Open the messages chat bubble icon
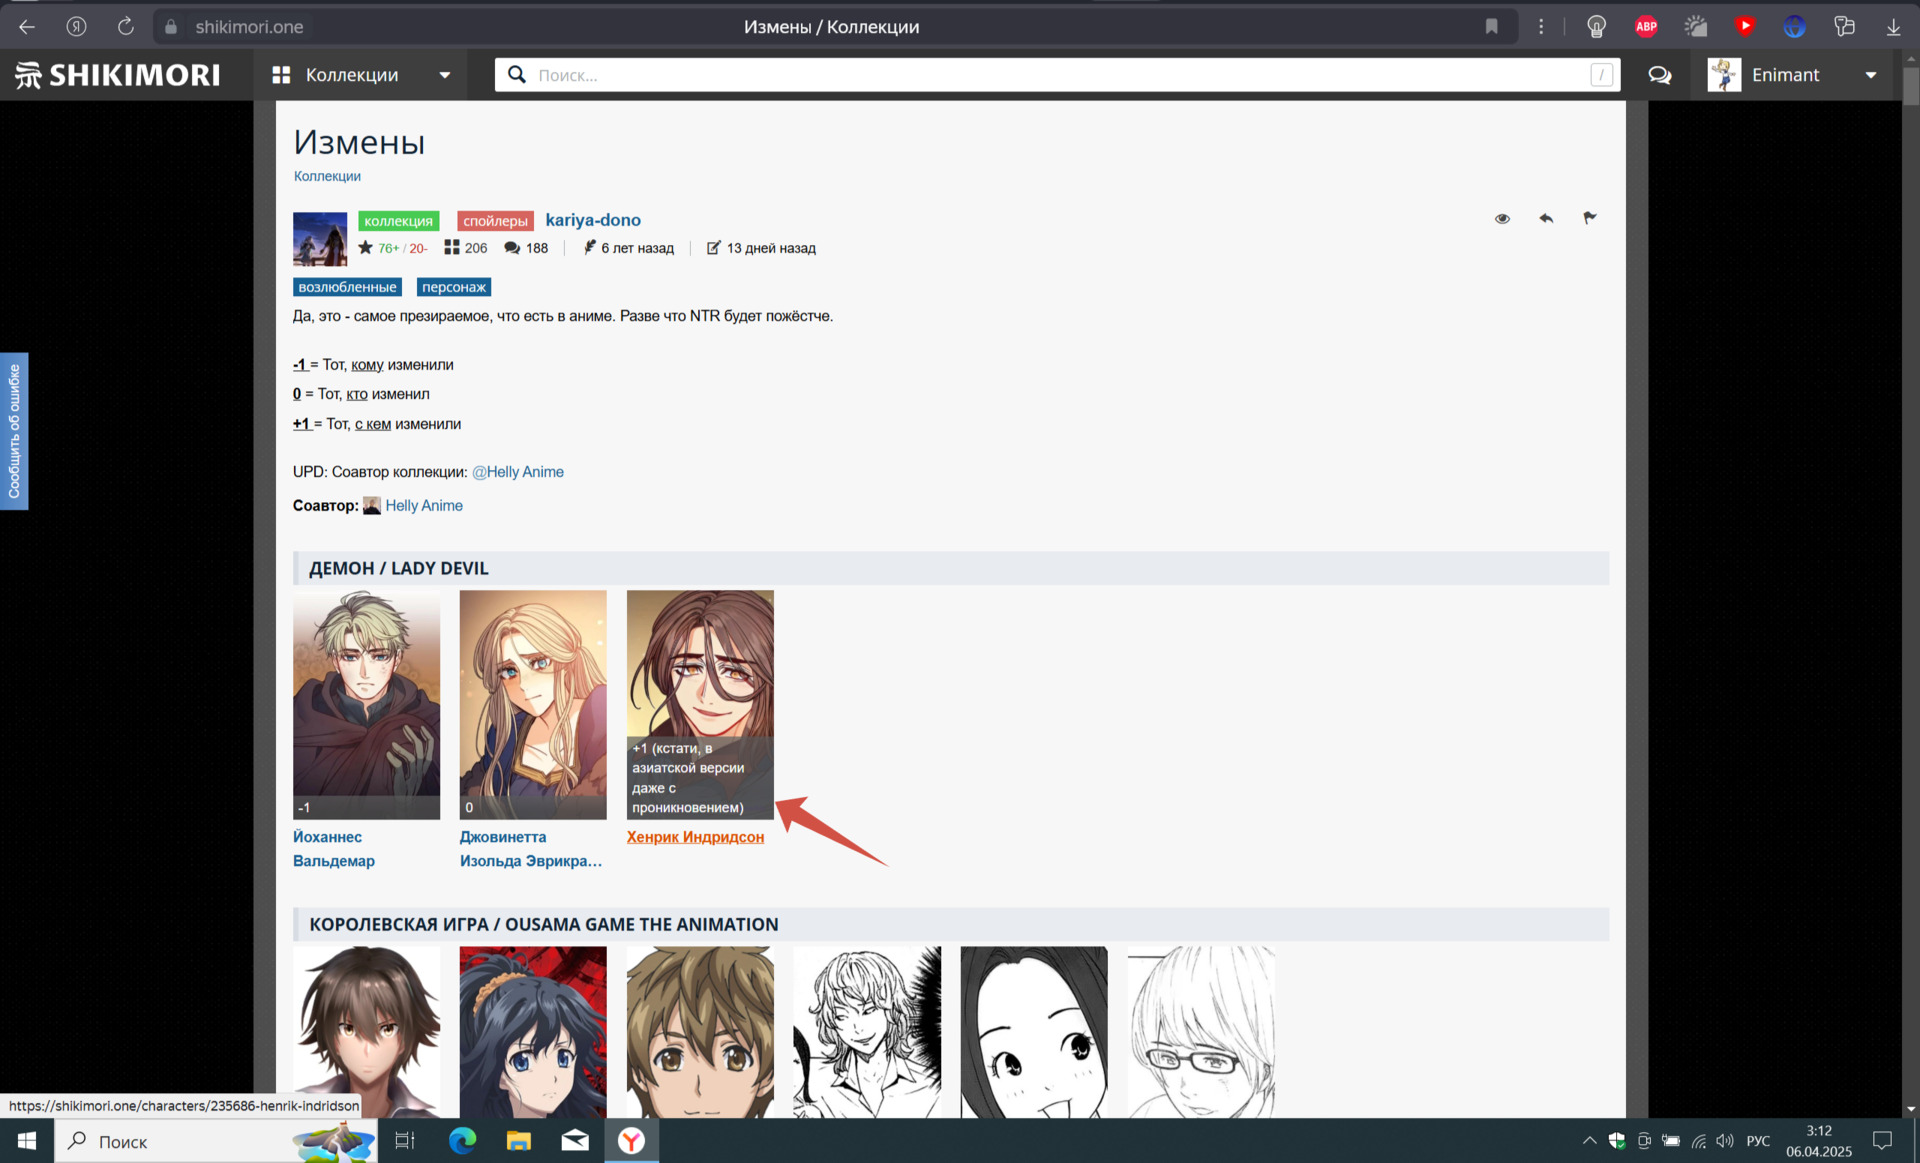The width and height of the screenshot is (1920, 1163). pyautogui.click(x=1660, y=75)
